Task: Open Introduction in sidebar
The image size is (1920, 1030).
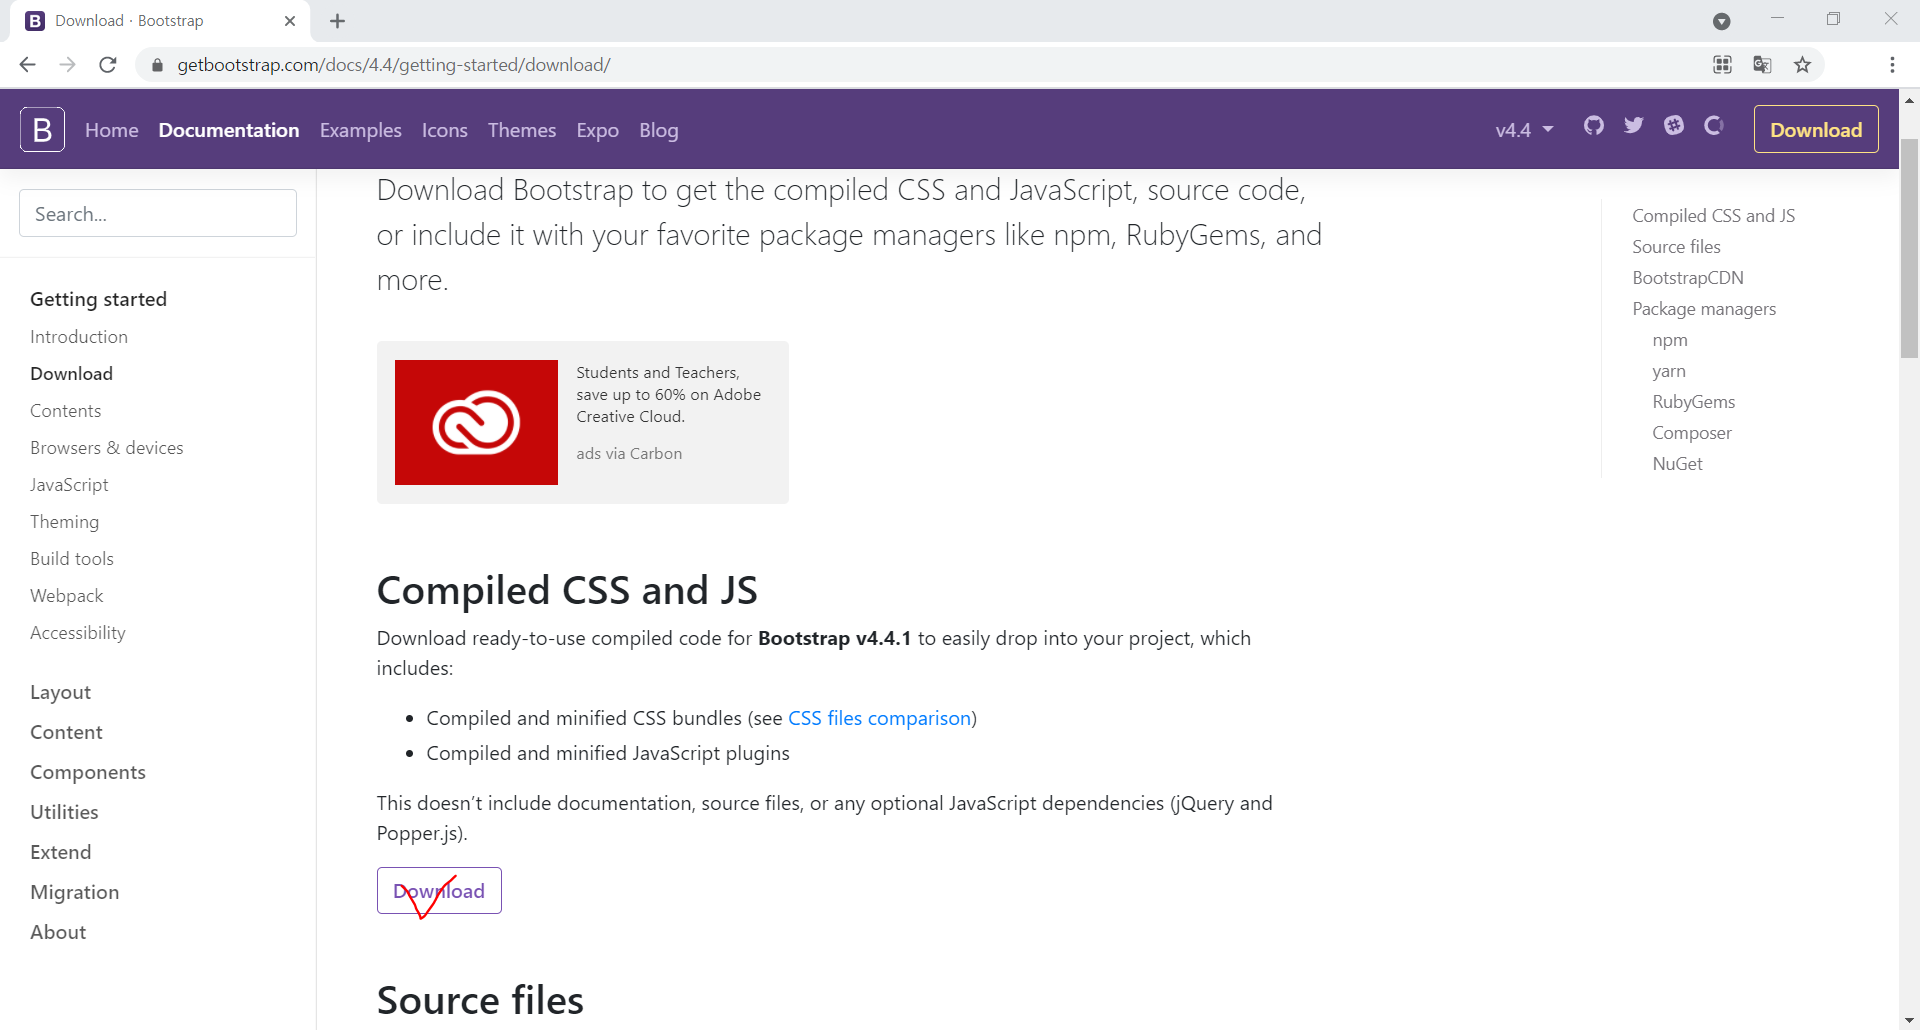Action: pos(79,337)
